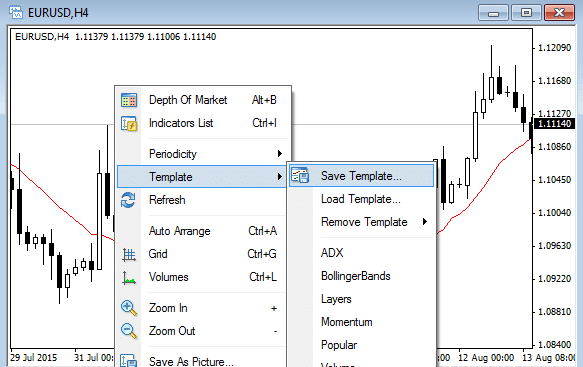The image size is (583, 367).
Task: Click the Save Template icon
Action: (x=300, y=175)
